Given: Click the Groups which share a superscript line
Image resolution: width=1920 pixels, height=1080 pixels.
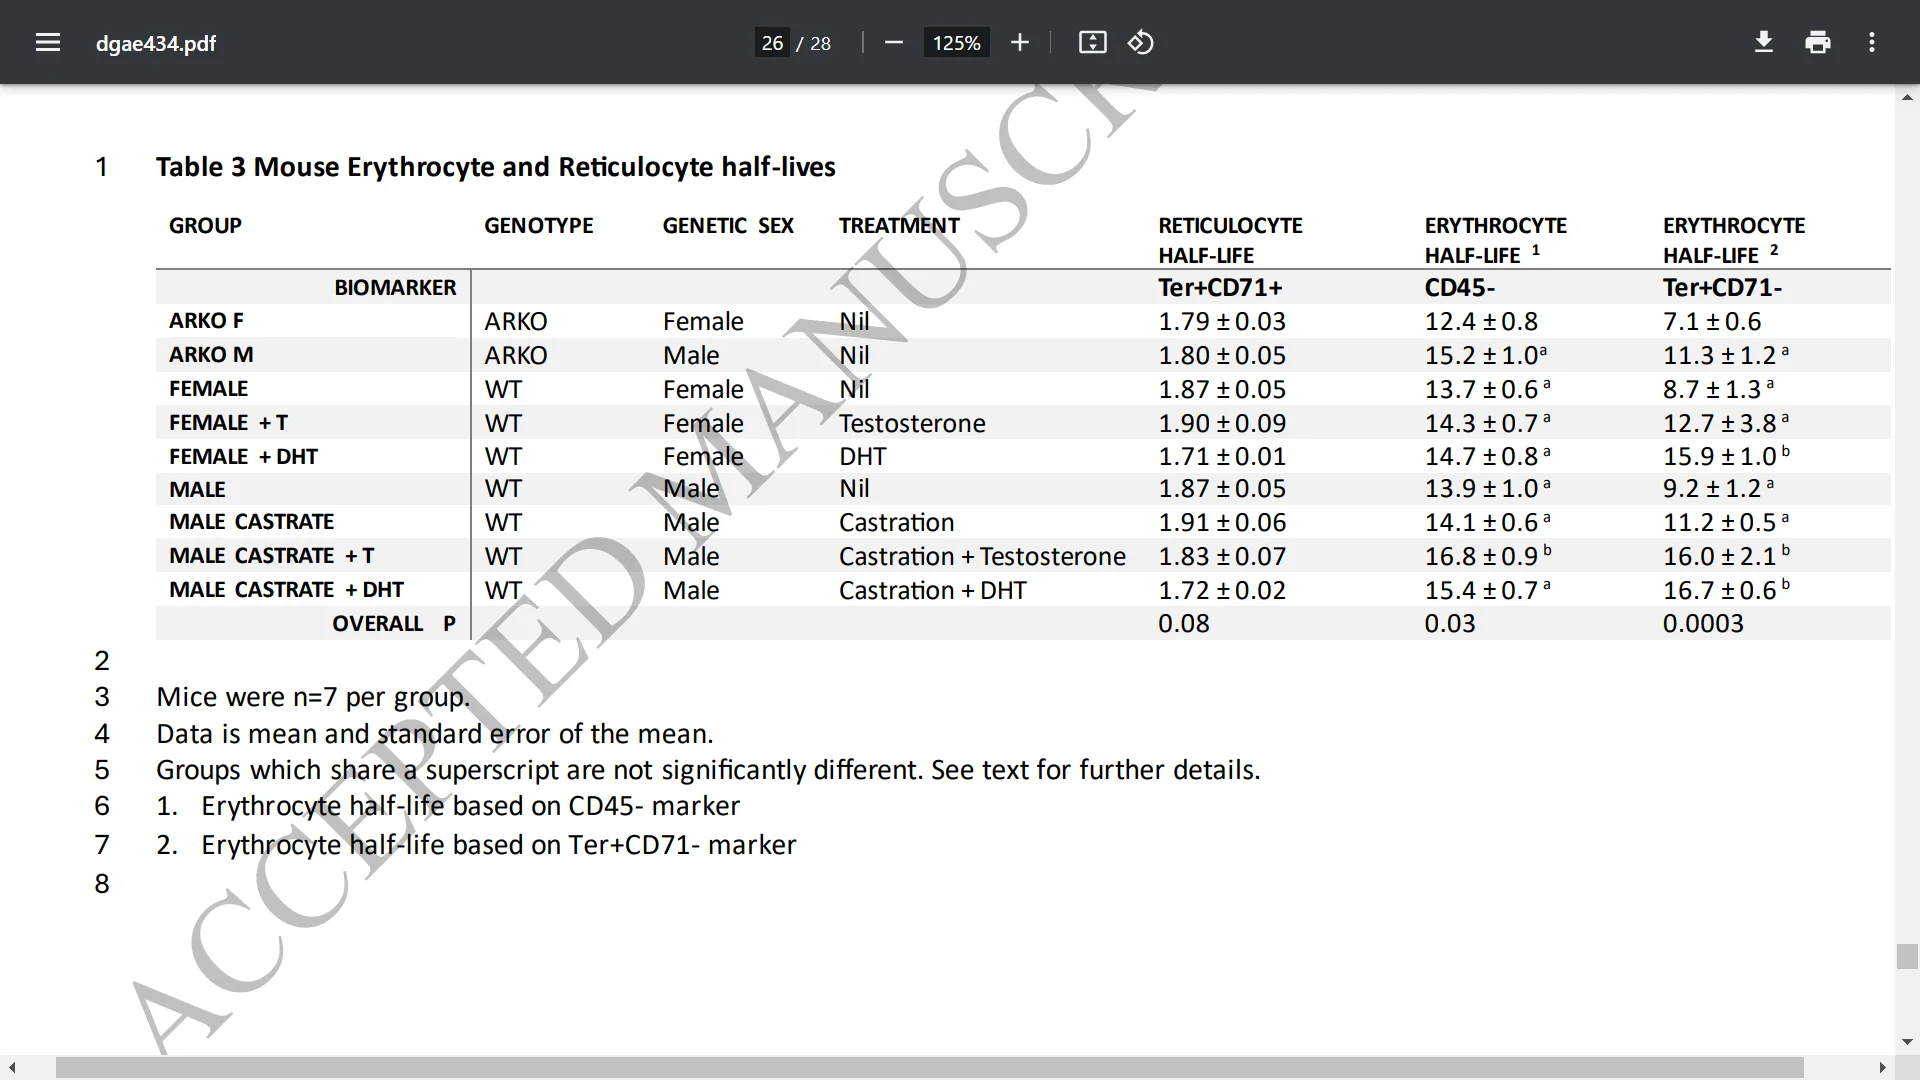Looking at the screenshot, I should pyautogui.click(x=708, y=770).
